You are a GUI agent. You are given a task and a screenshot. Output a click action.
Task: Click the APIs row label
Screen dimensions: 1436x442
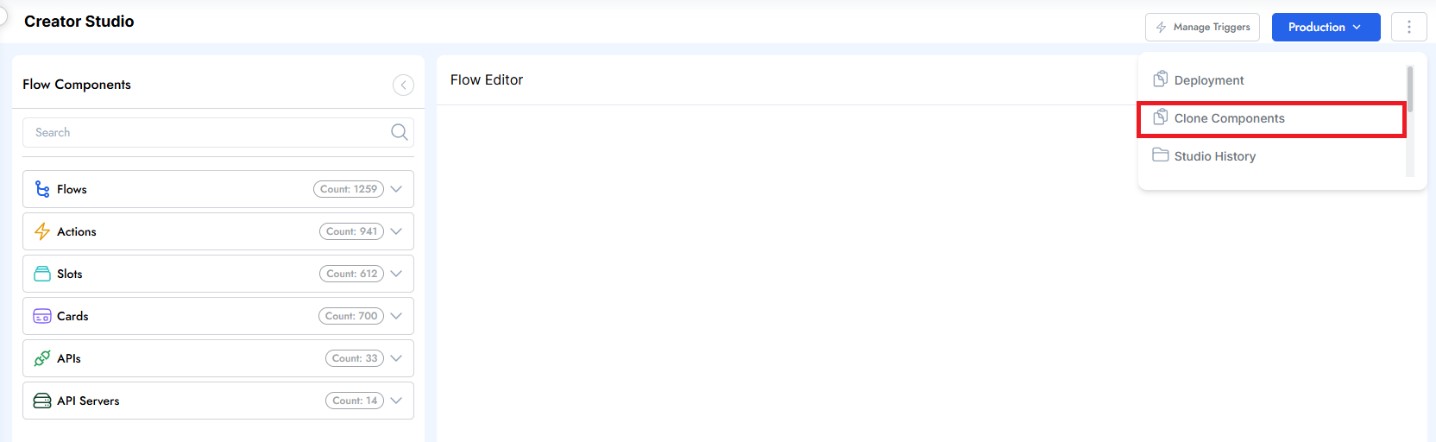(69, 358)
